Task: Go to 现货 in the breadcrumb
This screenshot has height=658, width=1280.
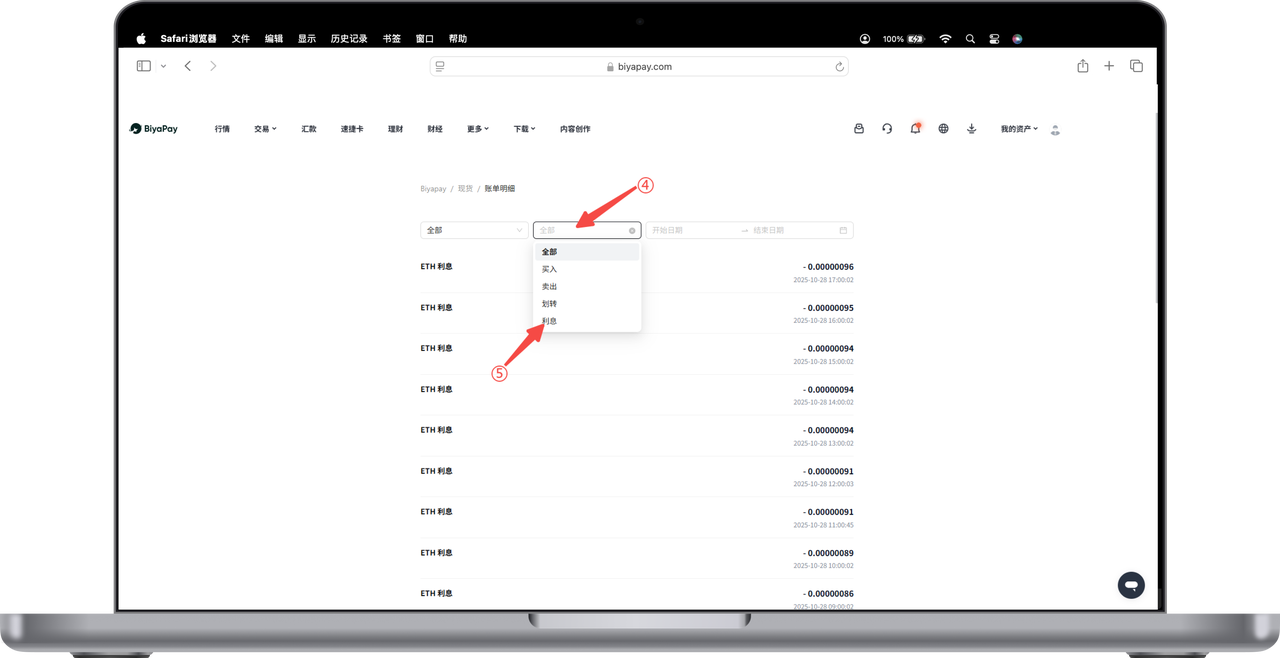Action: pyautogui.click(x=466, y=189)
